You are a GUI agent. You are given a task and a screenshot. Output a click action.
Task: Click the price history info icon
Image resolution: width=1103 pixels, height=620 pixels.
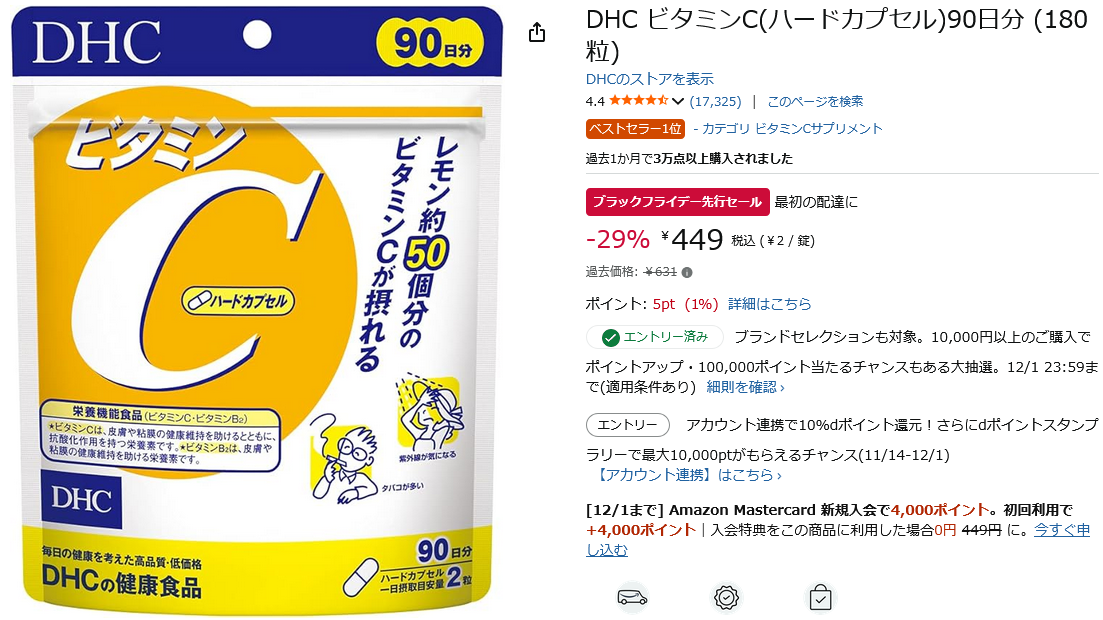click(x=687, y=272)
